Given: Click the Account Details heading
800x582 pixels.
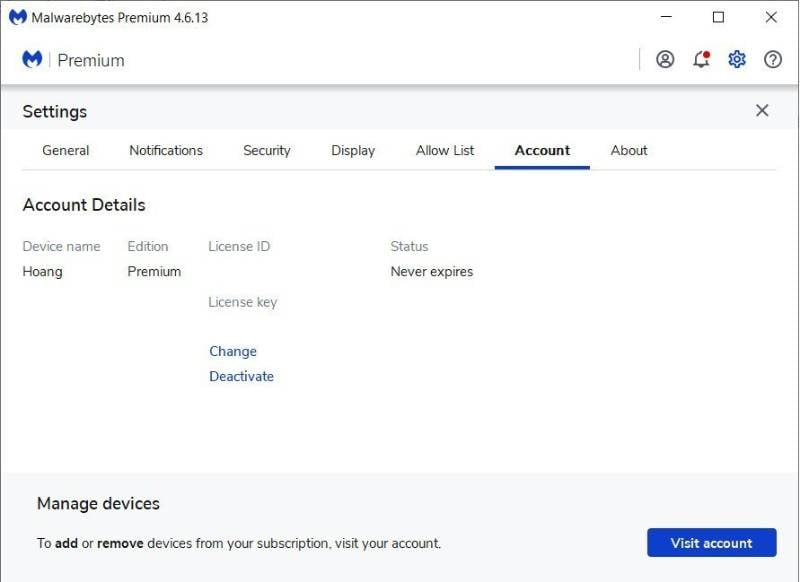Looking at the screenshot, I should [84, 205].
